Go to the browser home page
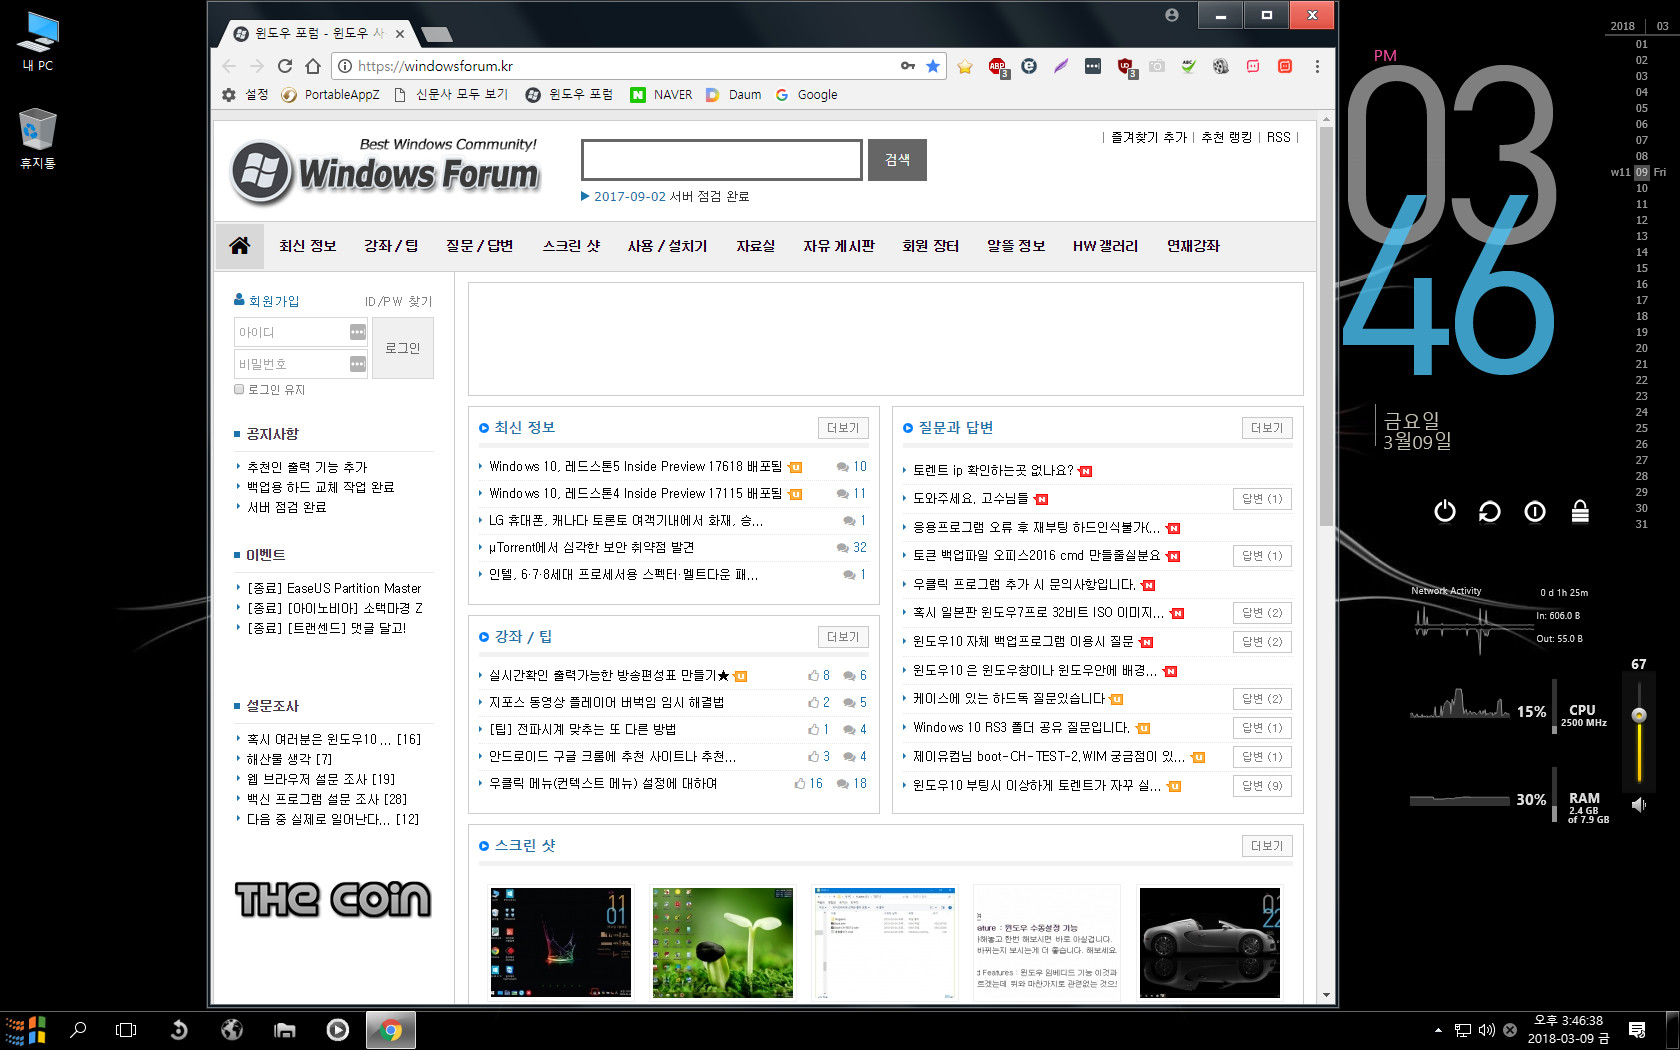The width and height of the screenshot is (1680, 1050). tap(313, 66)
